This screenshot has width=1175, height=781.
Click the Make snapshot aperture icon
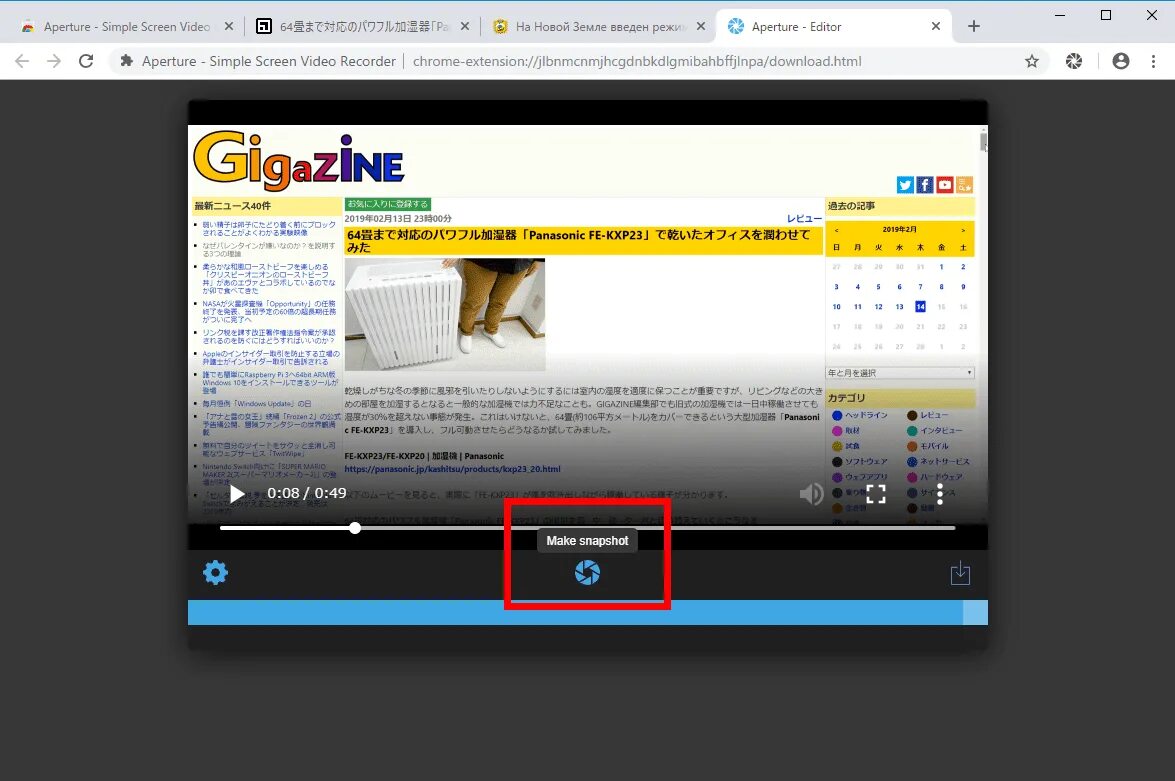click(587, 573)
